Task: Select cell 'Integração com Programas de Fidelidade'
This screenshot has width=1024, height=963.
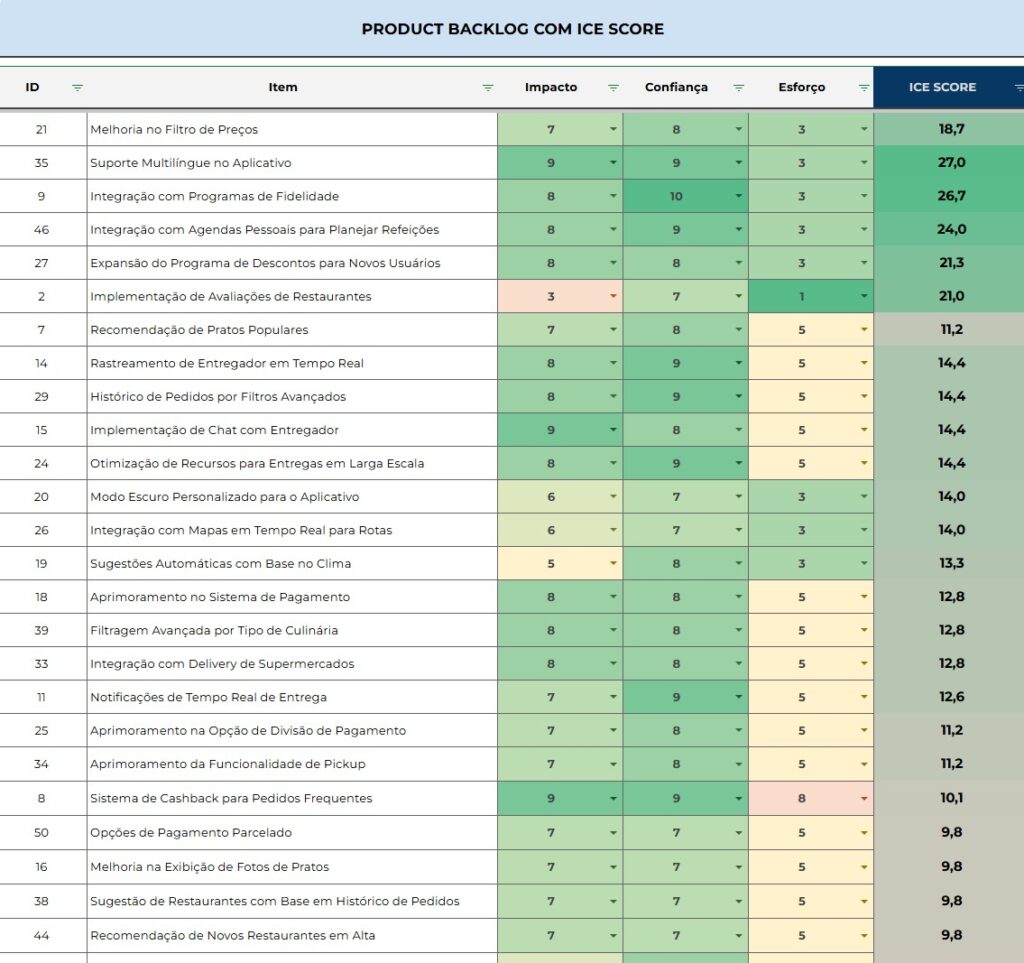Action: pyautogui.click(x=292, y=196)
